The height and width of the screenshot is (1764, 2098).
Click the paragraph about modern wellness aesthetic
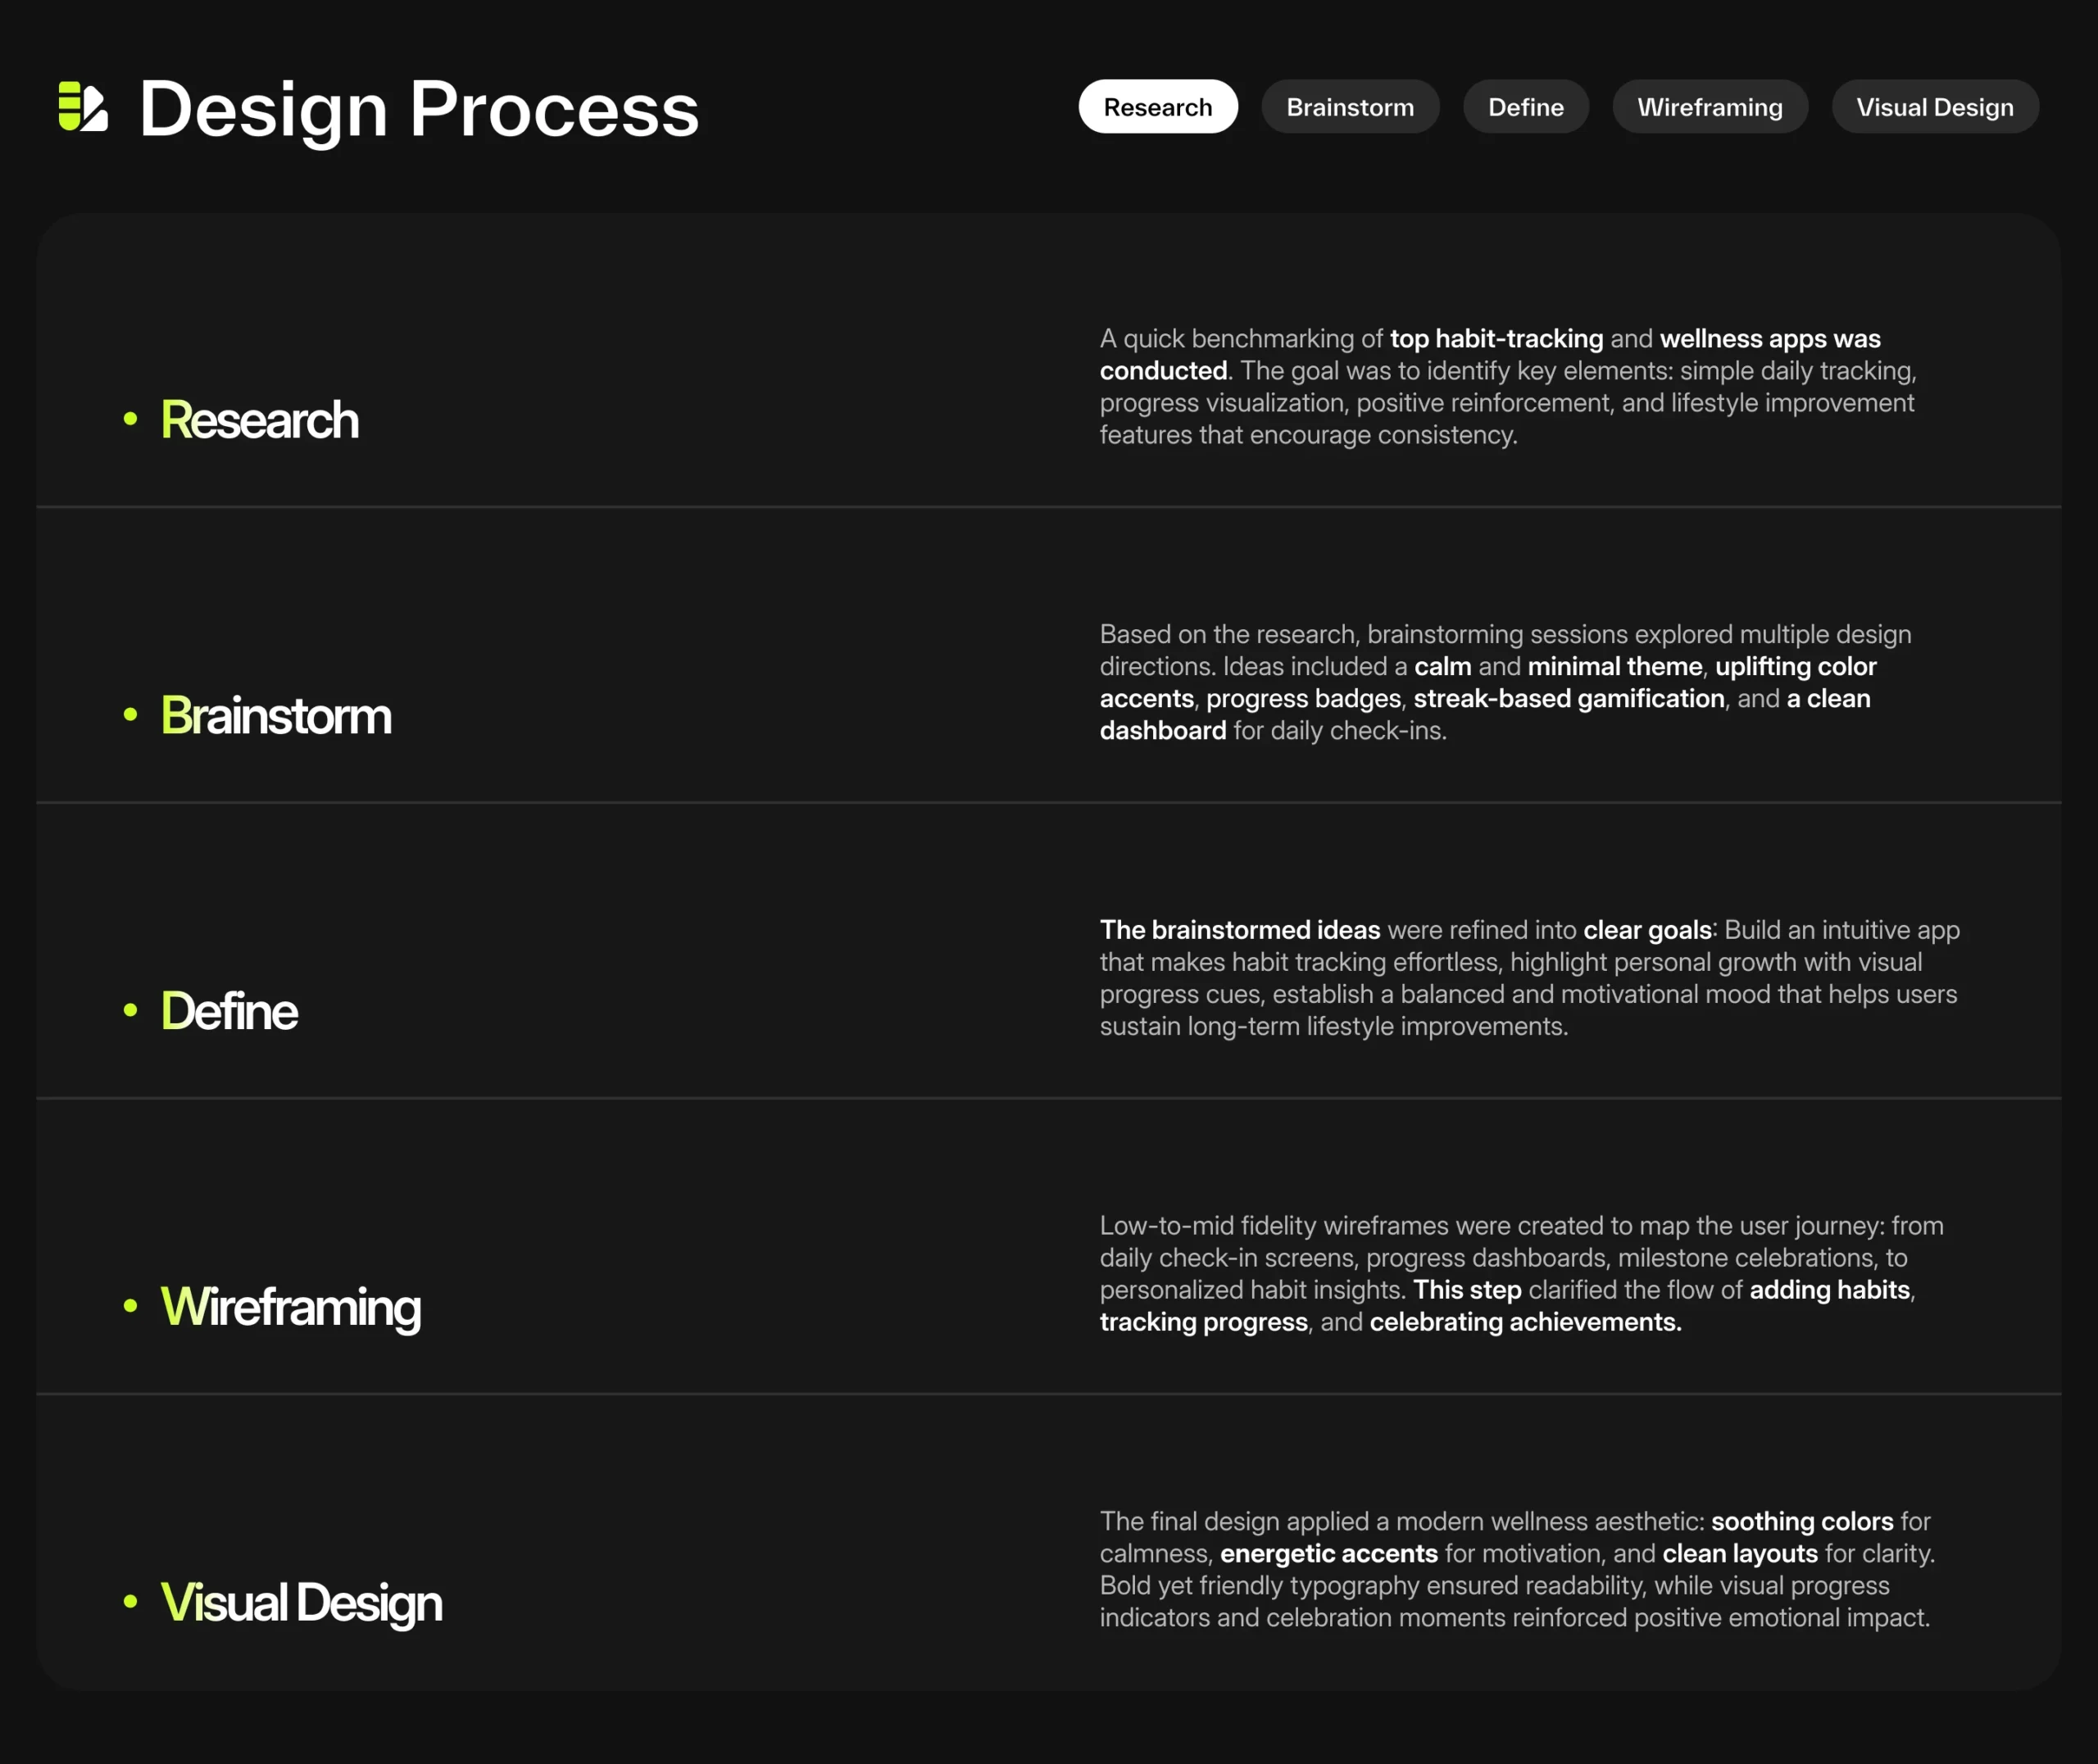1516,1569
